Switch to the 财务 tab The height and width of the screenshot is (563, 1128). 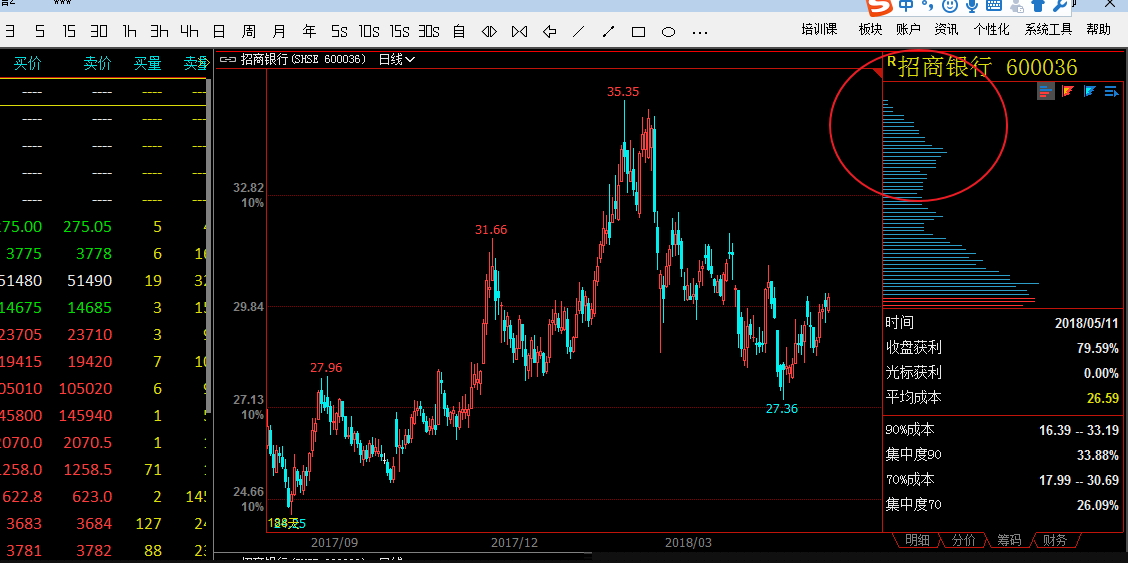point(1053,540)
